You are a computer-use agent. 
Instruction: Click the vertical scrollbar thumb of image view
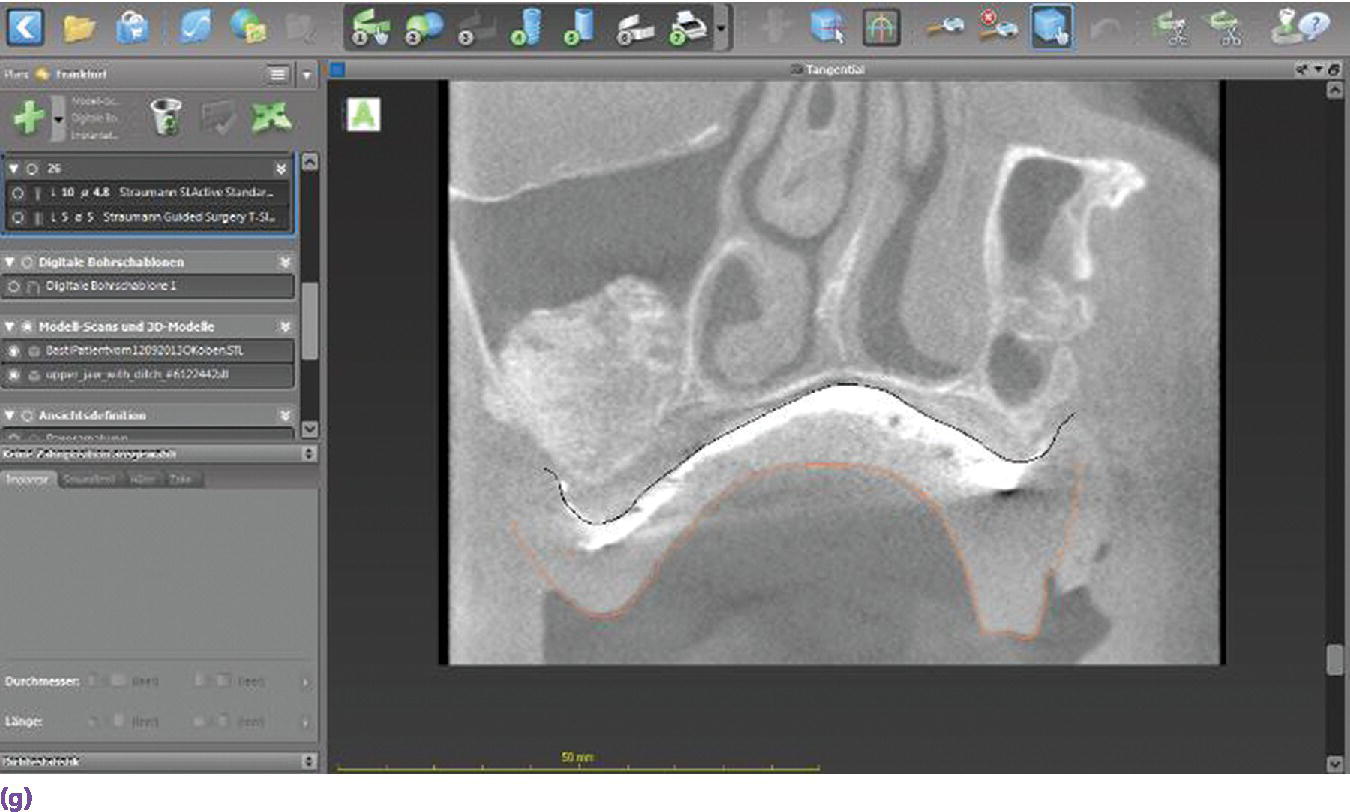coord(1335,660)
